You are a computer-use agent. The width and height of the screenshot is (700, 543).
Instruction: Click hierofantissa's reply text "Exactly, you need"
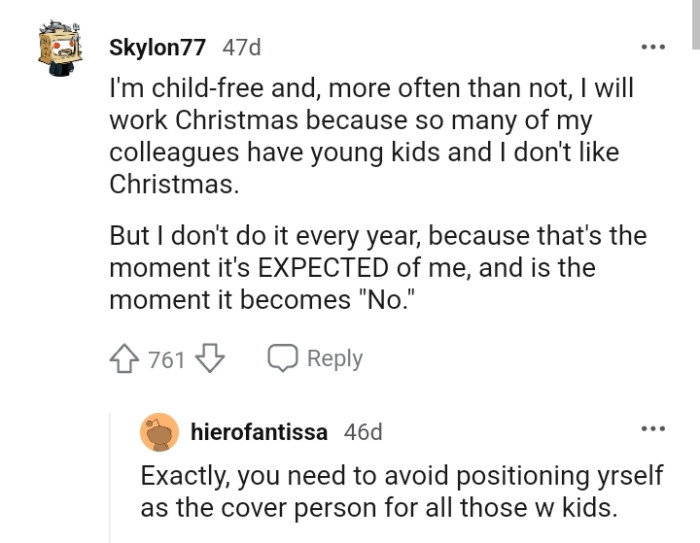click(x=400, y=491)
